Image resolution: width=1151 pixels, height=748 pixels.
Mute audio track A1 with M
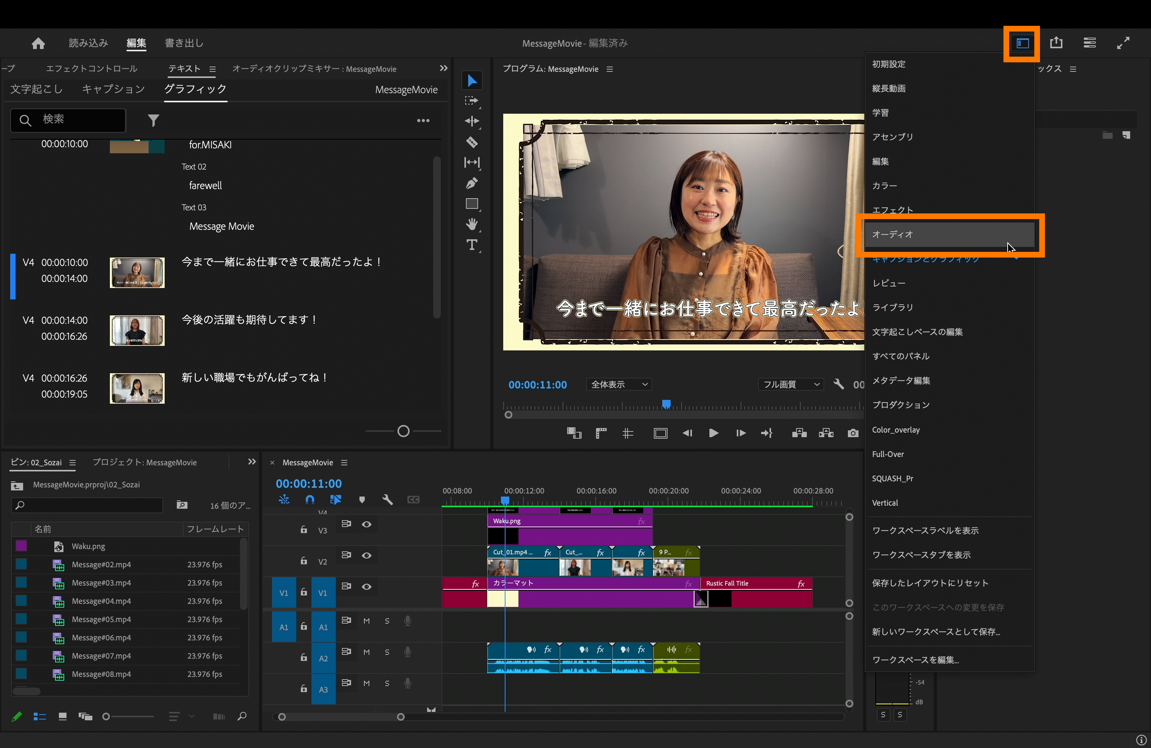pos(367,621)
